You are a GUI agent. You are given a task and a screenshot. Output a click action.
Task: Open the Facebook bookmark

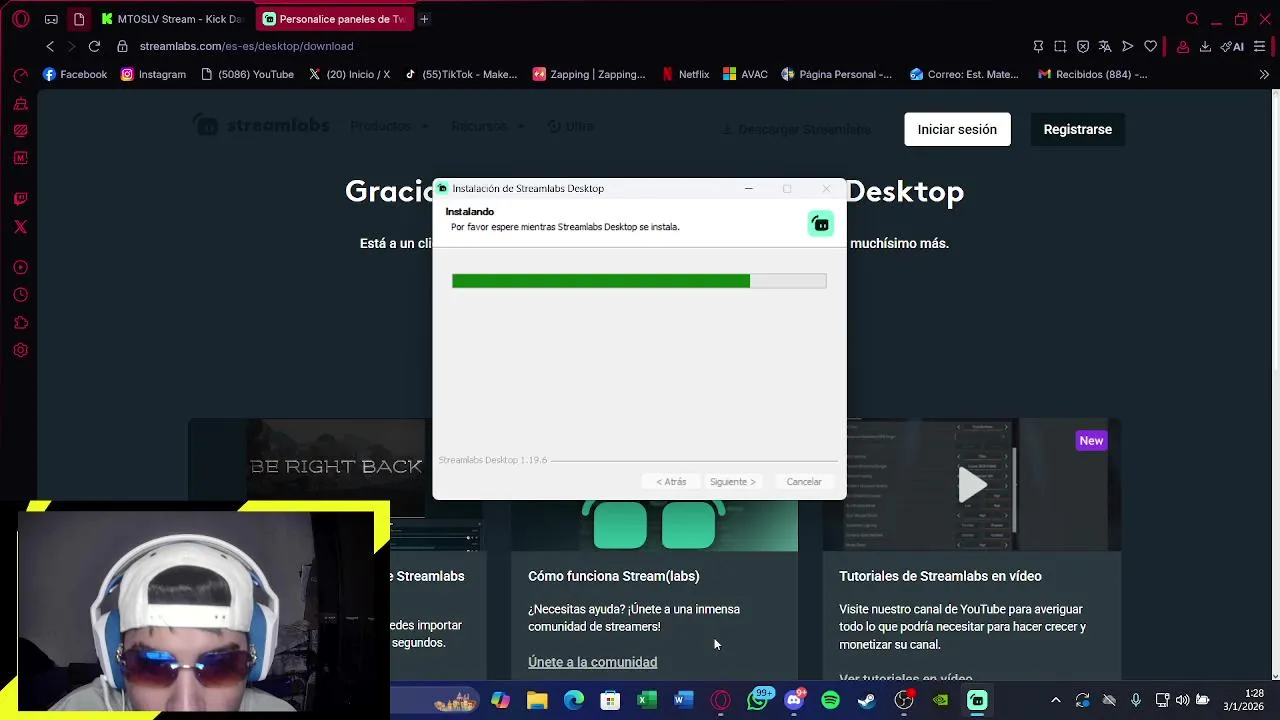(x=75, y=74)
